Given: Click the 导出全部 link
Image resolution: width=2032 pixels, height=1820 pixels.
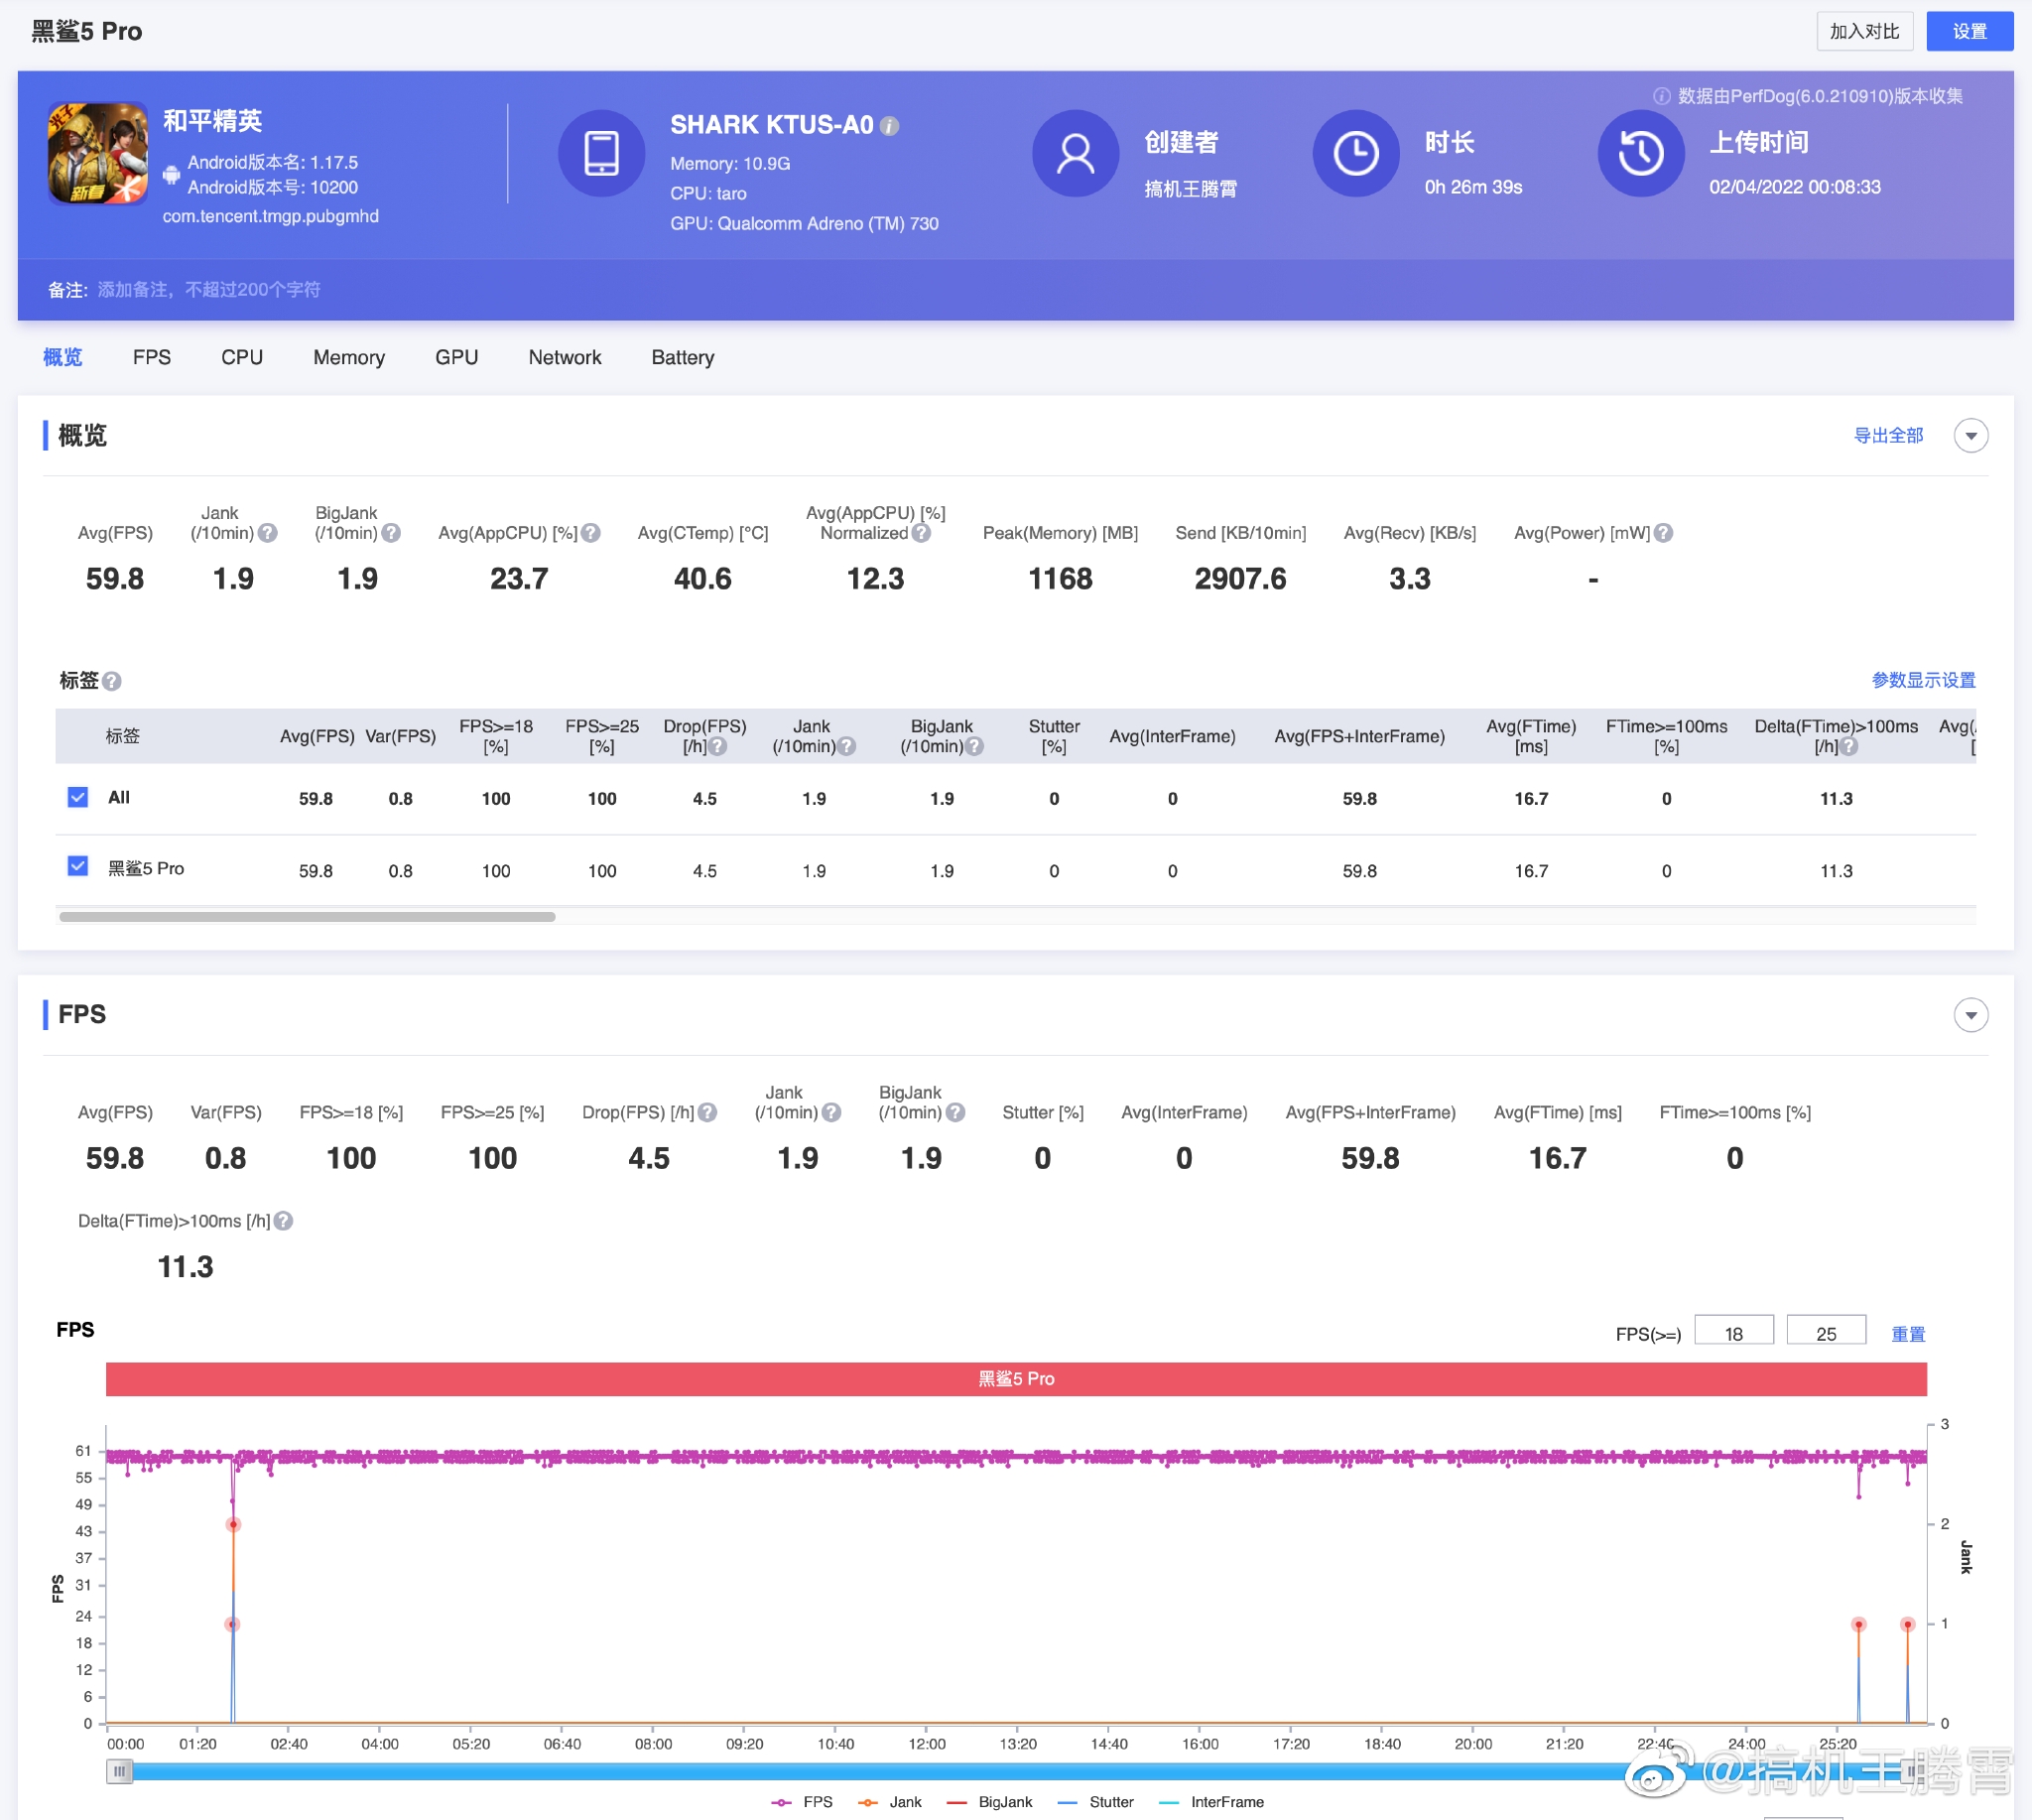Looking at the screenshot, I should click(1888, 436).
